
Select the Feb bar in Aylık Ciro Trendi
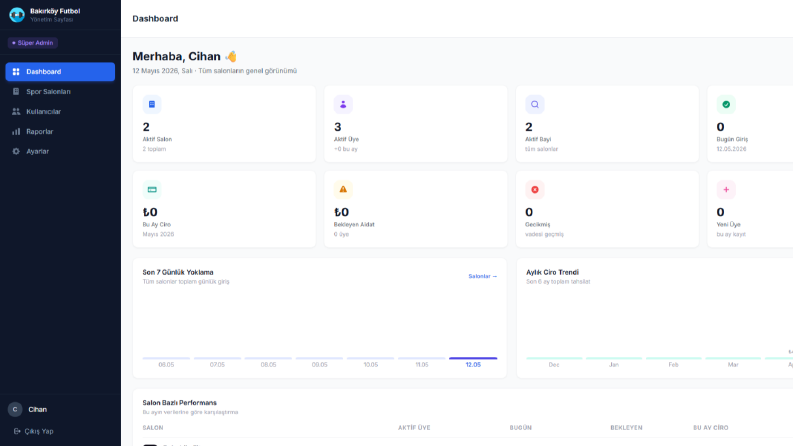[x=673, y=358]
